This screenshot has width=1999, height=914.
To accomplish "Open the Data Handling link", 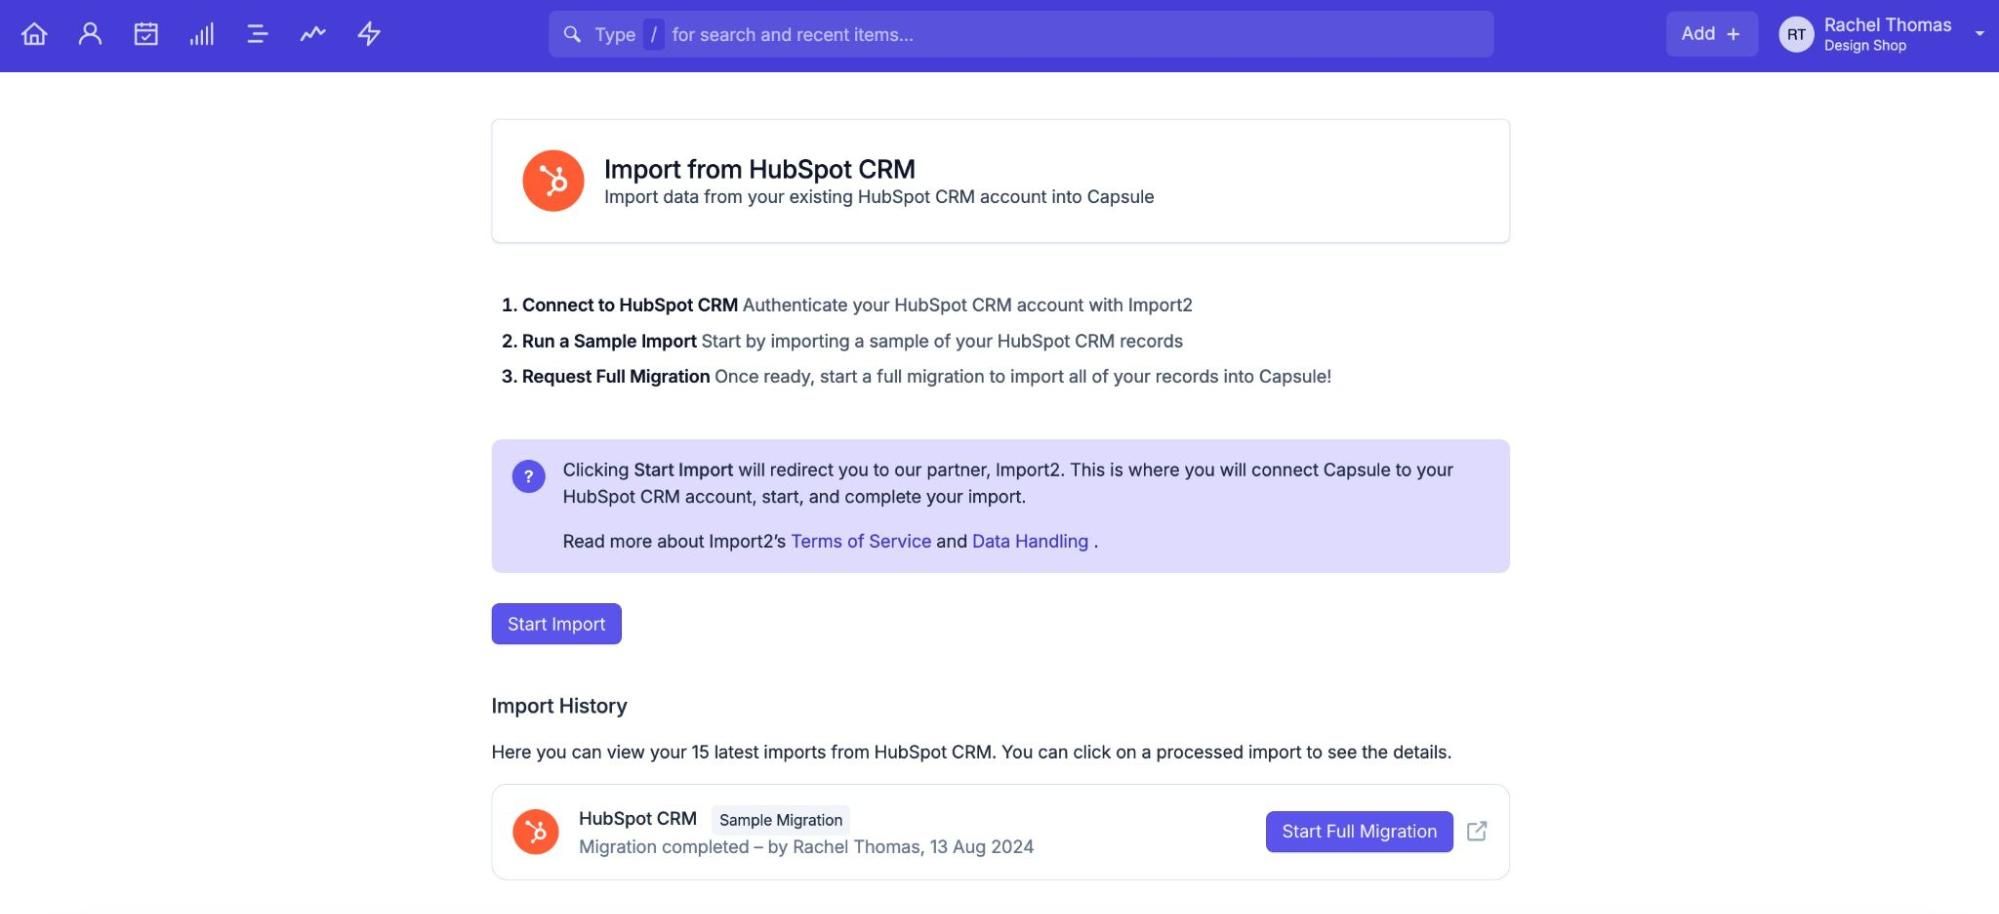I will coord(1030,541).
